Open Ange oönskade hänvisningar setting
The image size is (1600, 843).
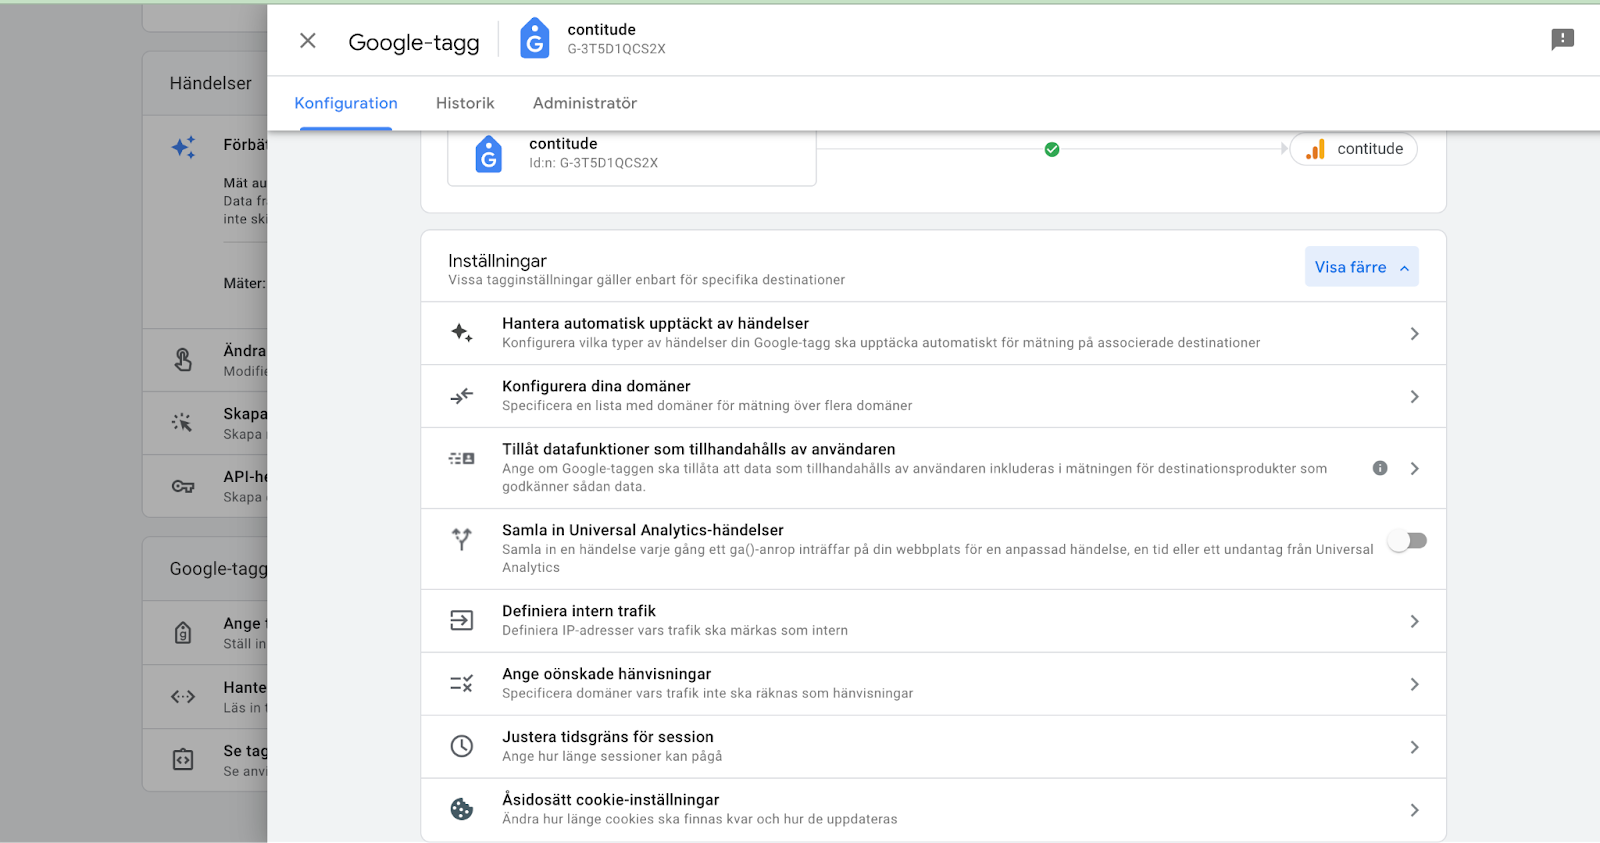934,684
